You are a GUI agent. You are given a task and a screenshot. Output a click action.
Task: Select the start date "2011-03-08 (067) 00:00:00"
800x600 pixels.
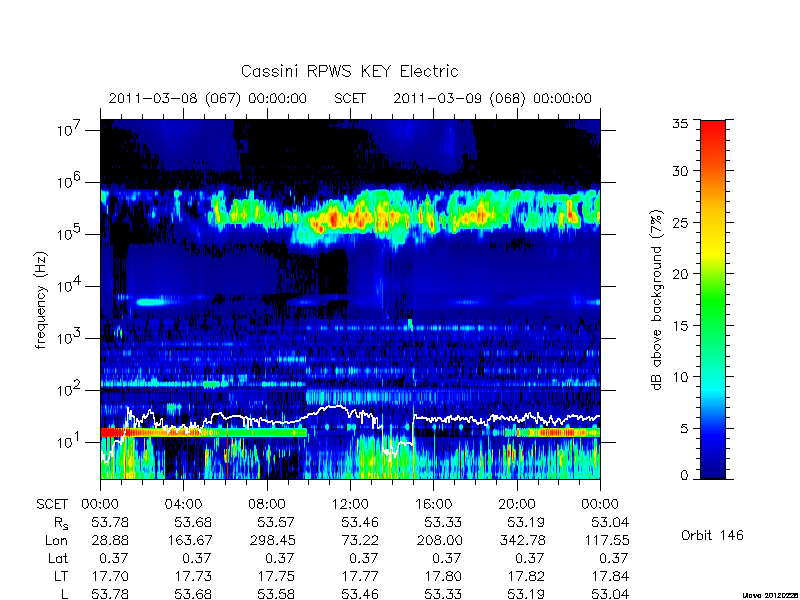pos(208,98)
